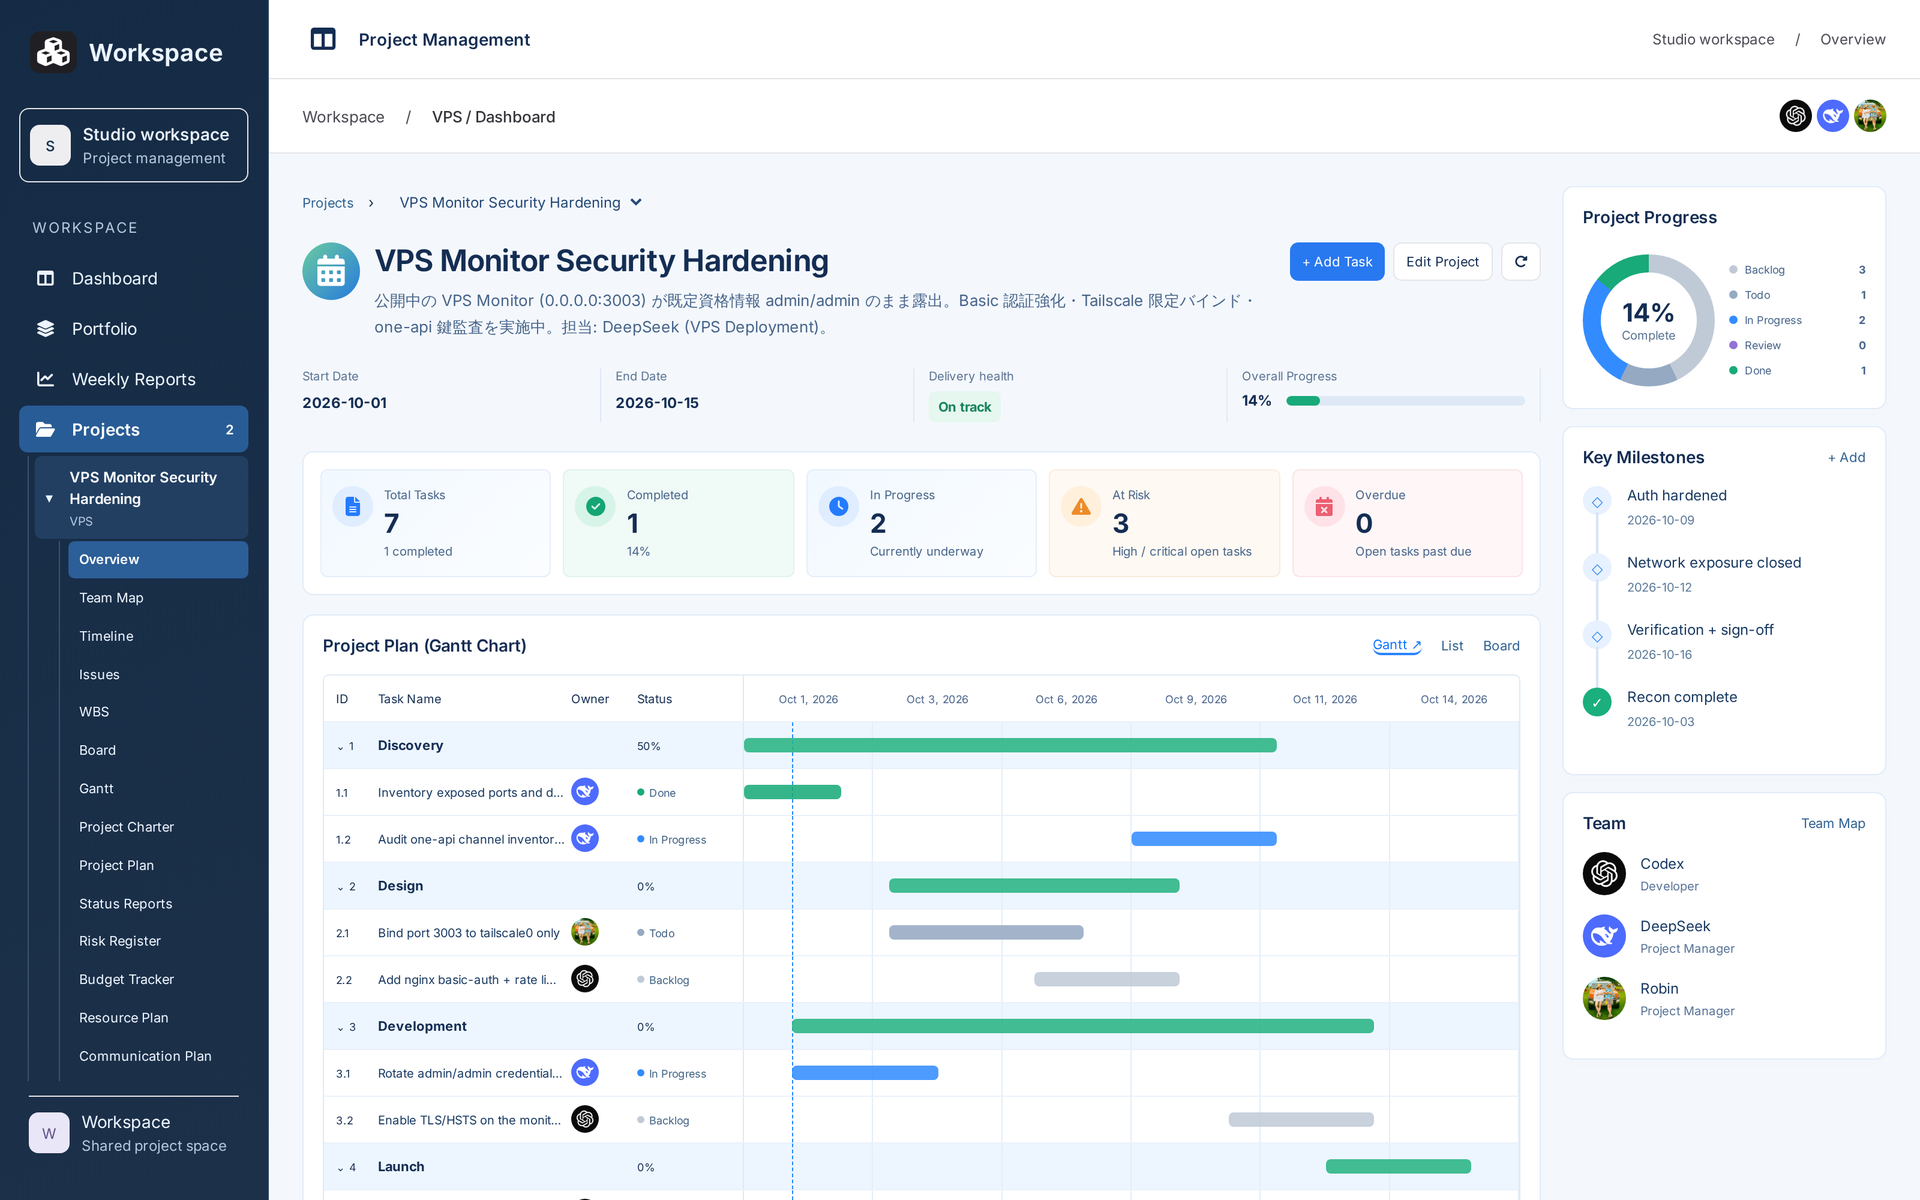Click the Studio workspace selector card
The image size is (1920, 1200).
click(x=134, y=145)
